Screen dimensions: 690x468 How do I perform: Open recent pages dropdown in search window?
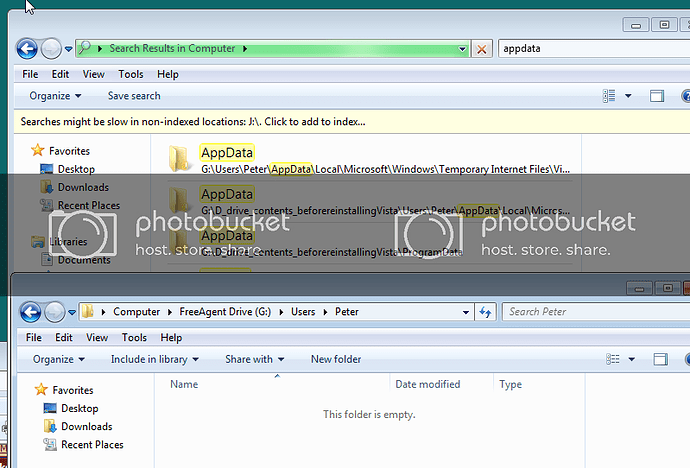pyautogui.click(x=68, y=49)
